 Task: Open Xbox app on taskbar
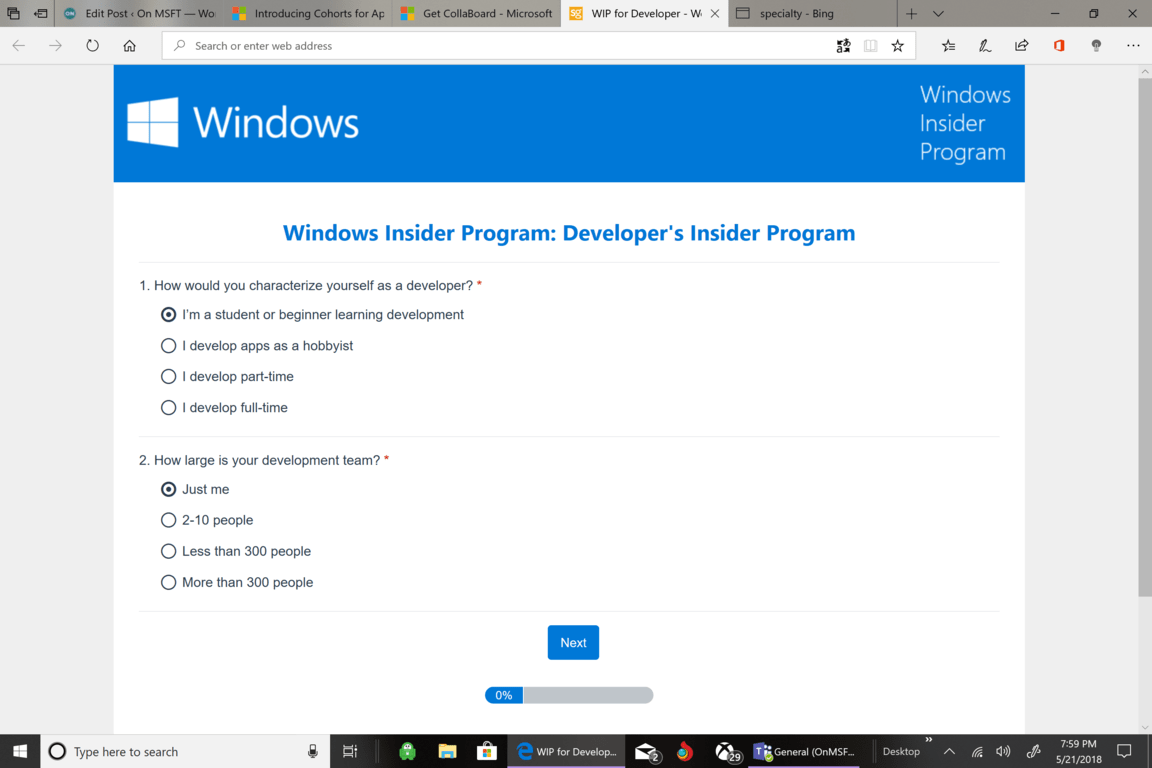(727, 751)
